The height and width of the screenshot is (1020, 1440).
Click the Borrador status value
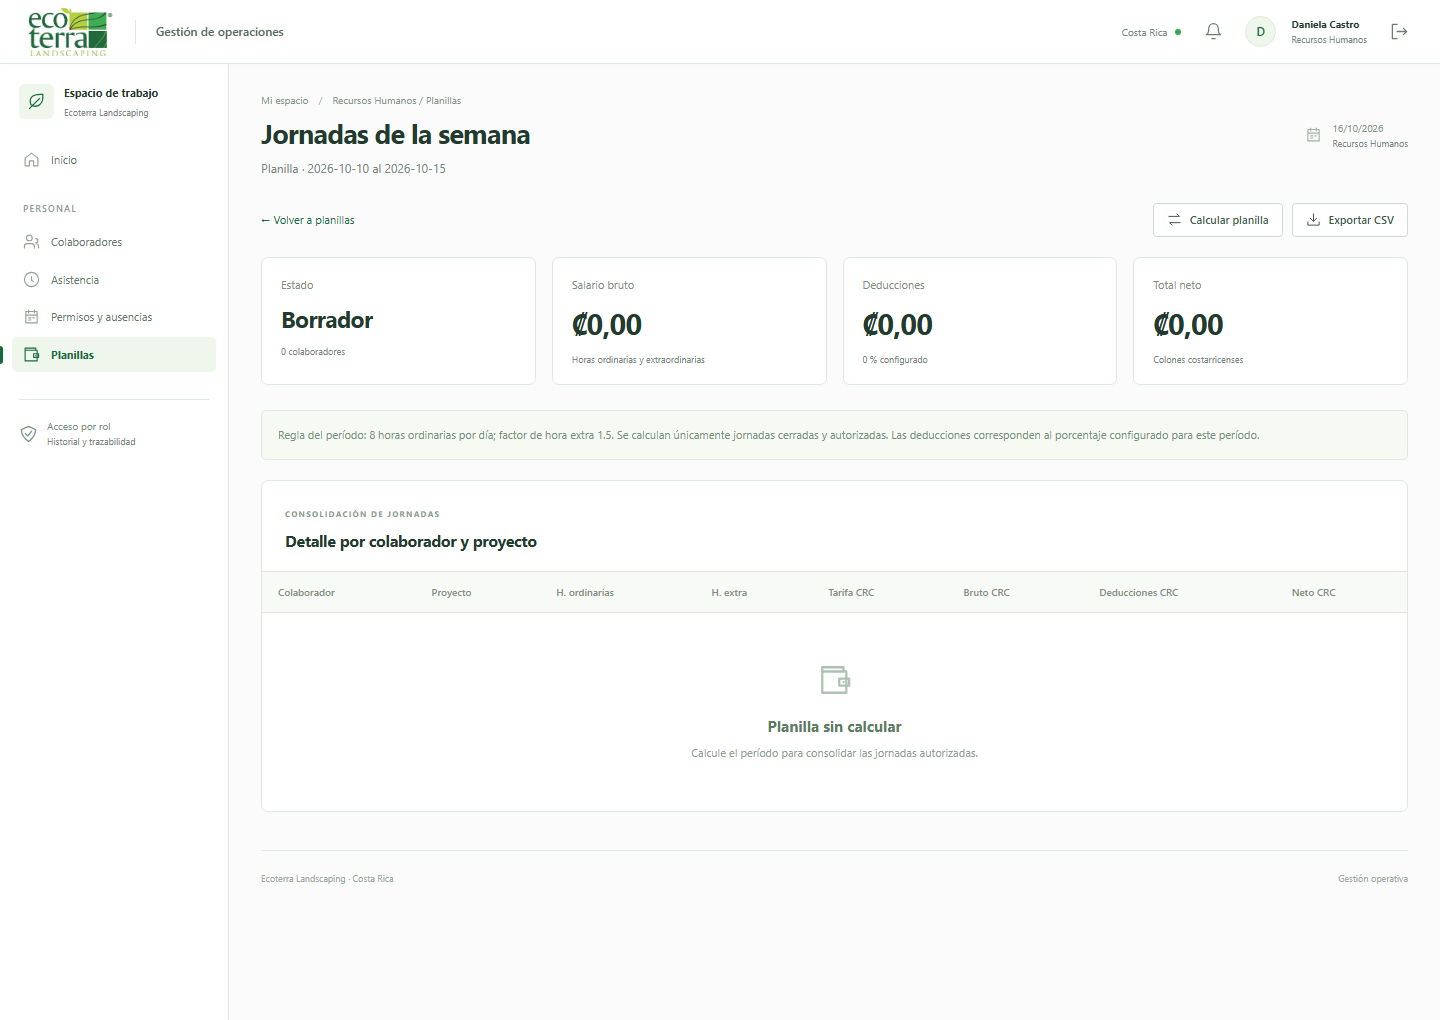pos(327,320)
